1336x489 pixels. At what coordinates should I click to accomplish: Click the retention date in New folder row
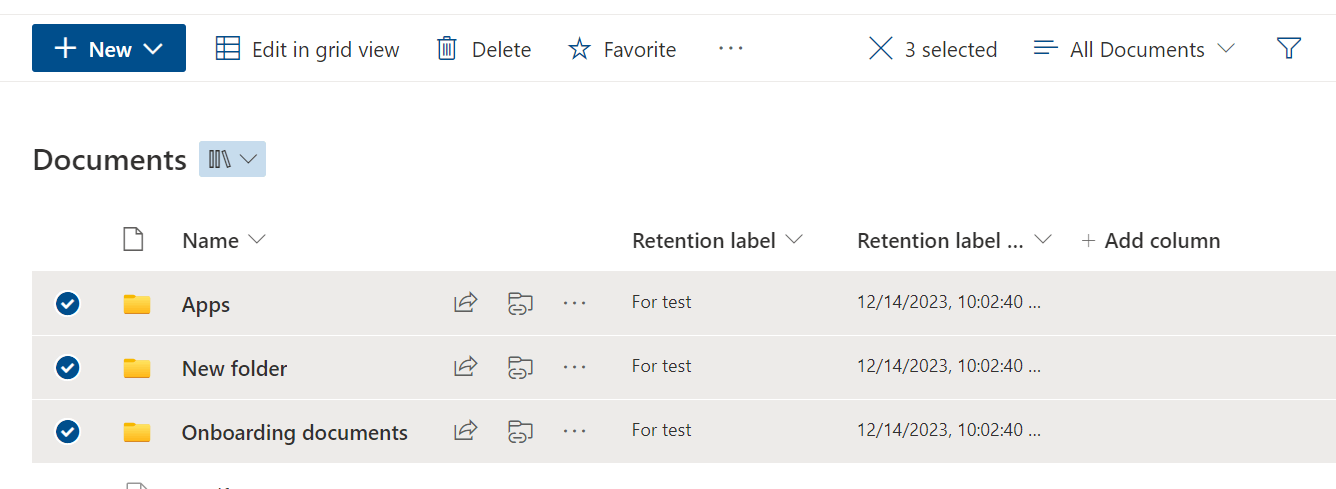coord(949,366)
